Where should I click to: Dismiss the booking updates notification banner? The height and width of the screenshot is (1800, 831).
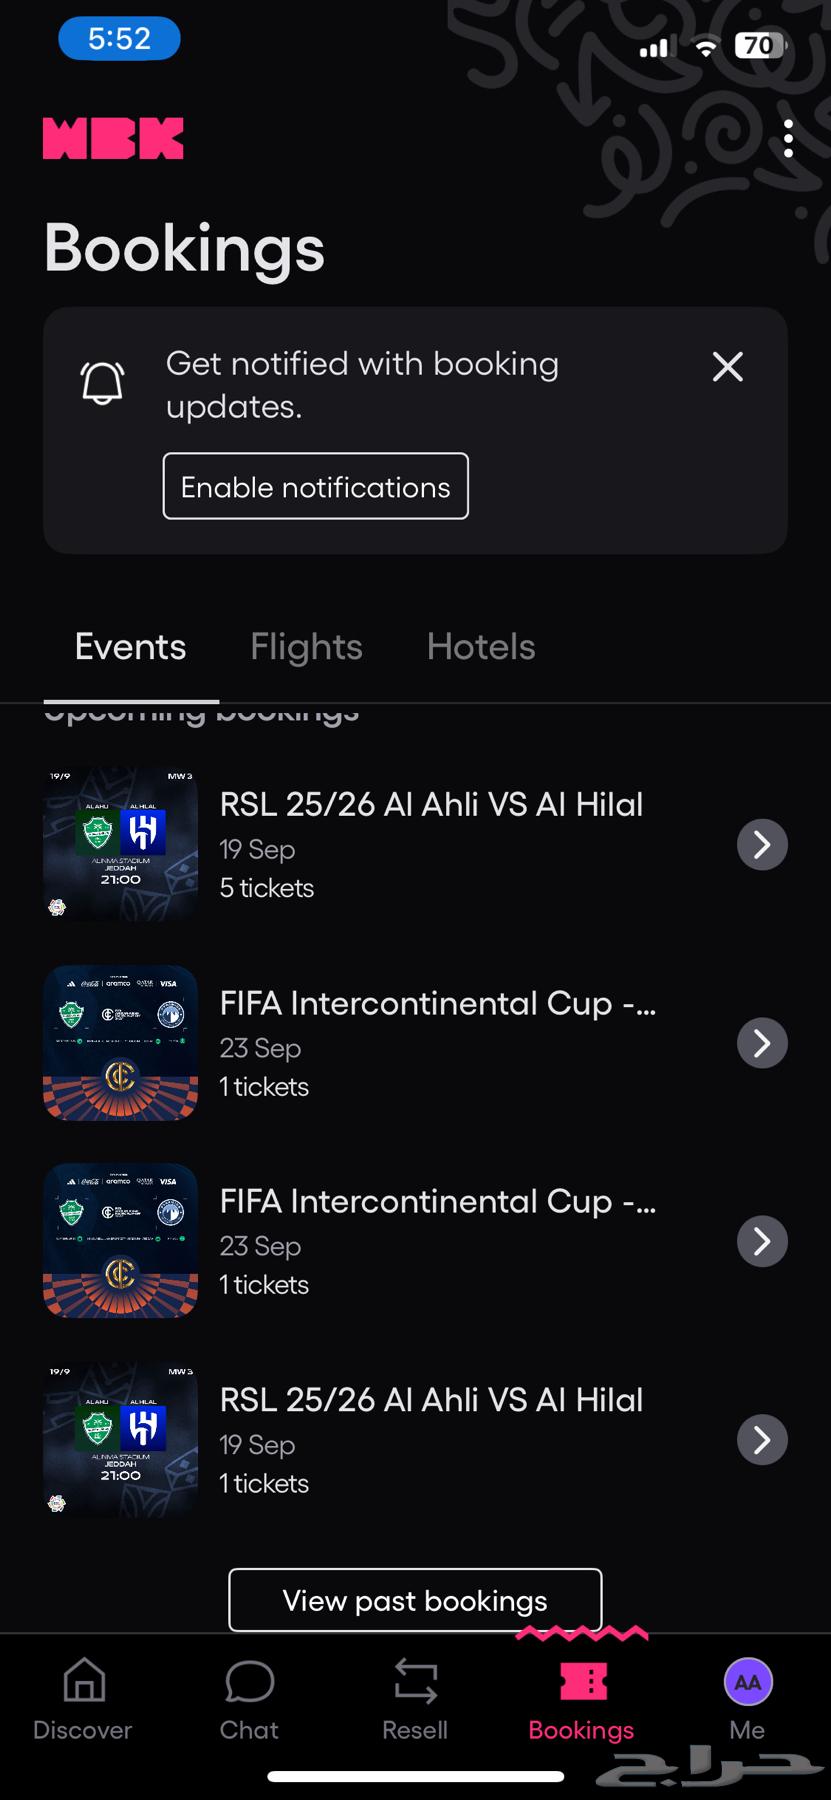728,367
